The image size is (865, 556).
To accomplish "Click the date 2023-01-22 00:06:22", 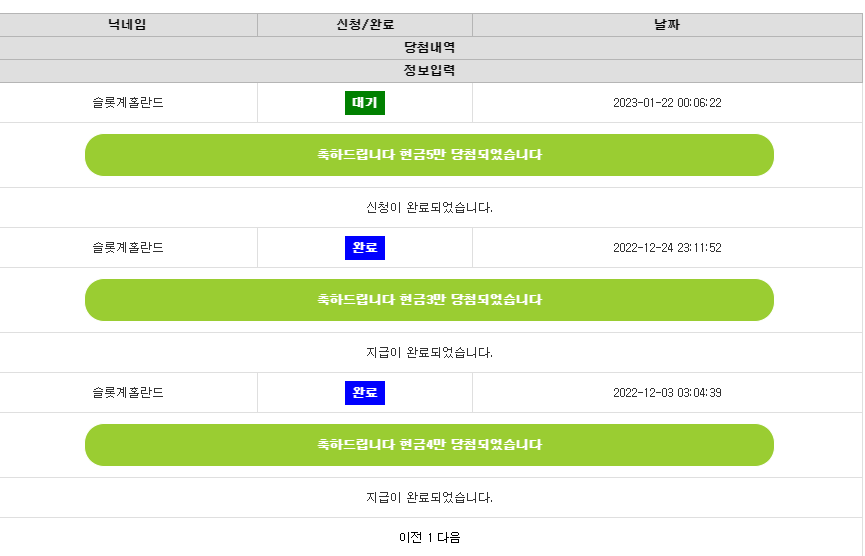I will (x=667, y=103).
